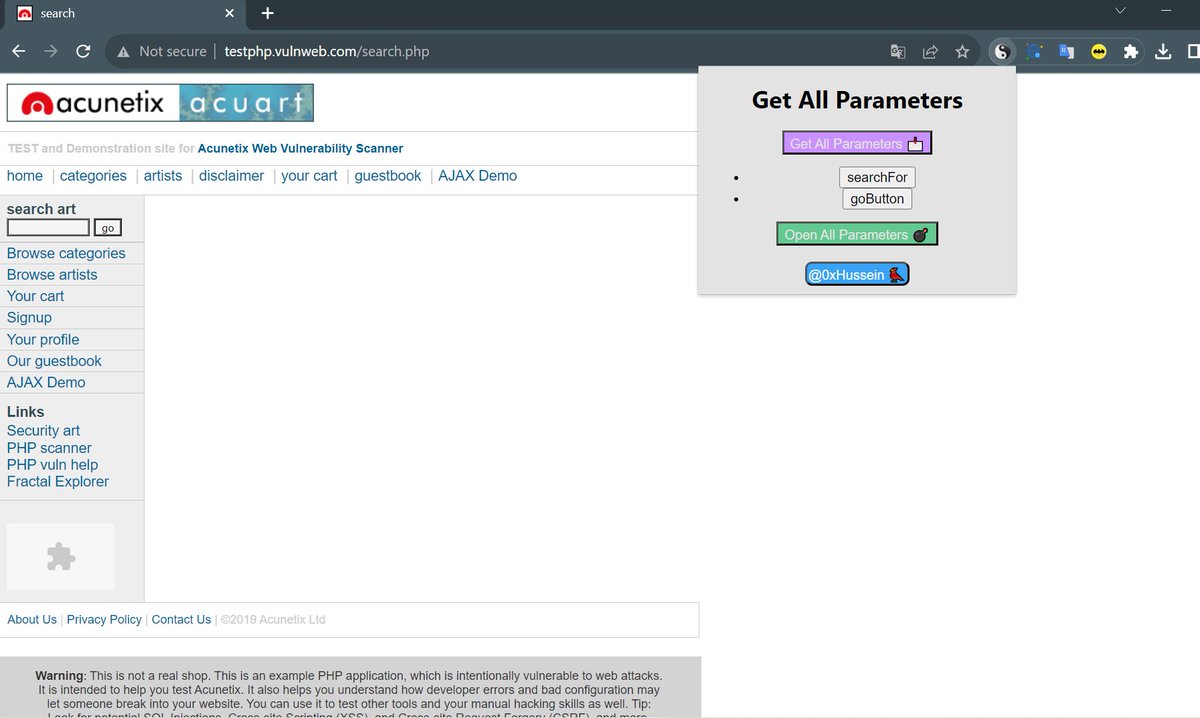Viewport: 1200px width, 718px height.
Task: Open the About Us footer link
Action: point(32,620)
